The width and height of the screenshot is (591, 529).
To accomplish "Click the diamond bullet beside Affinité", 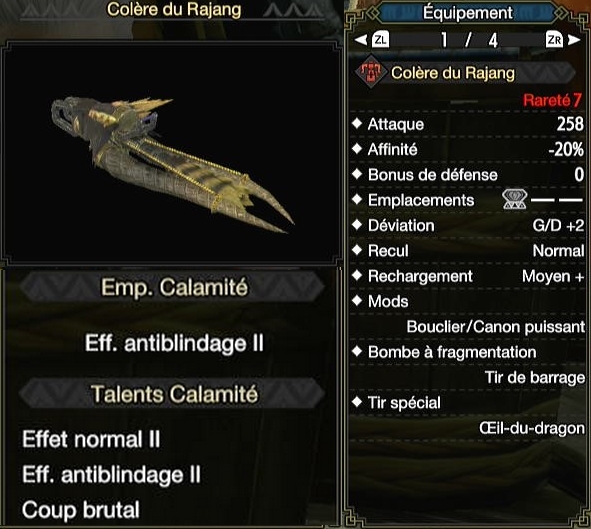I will point(357,149).
